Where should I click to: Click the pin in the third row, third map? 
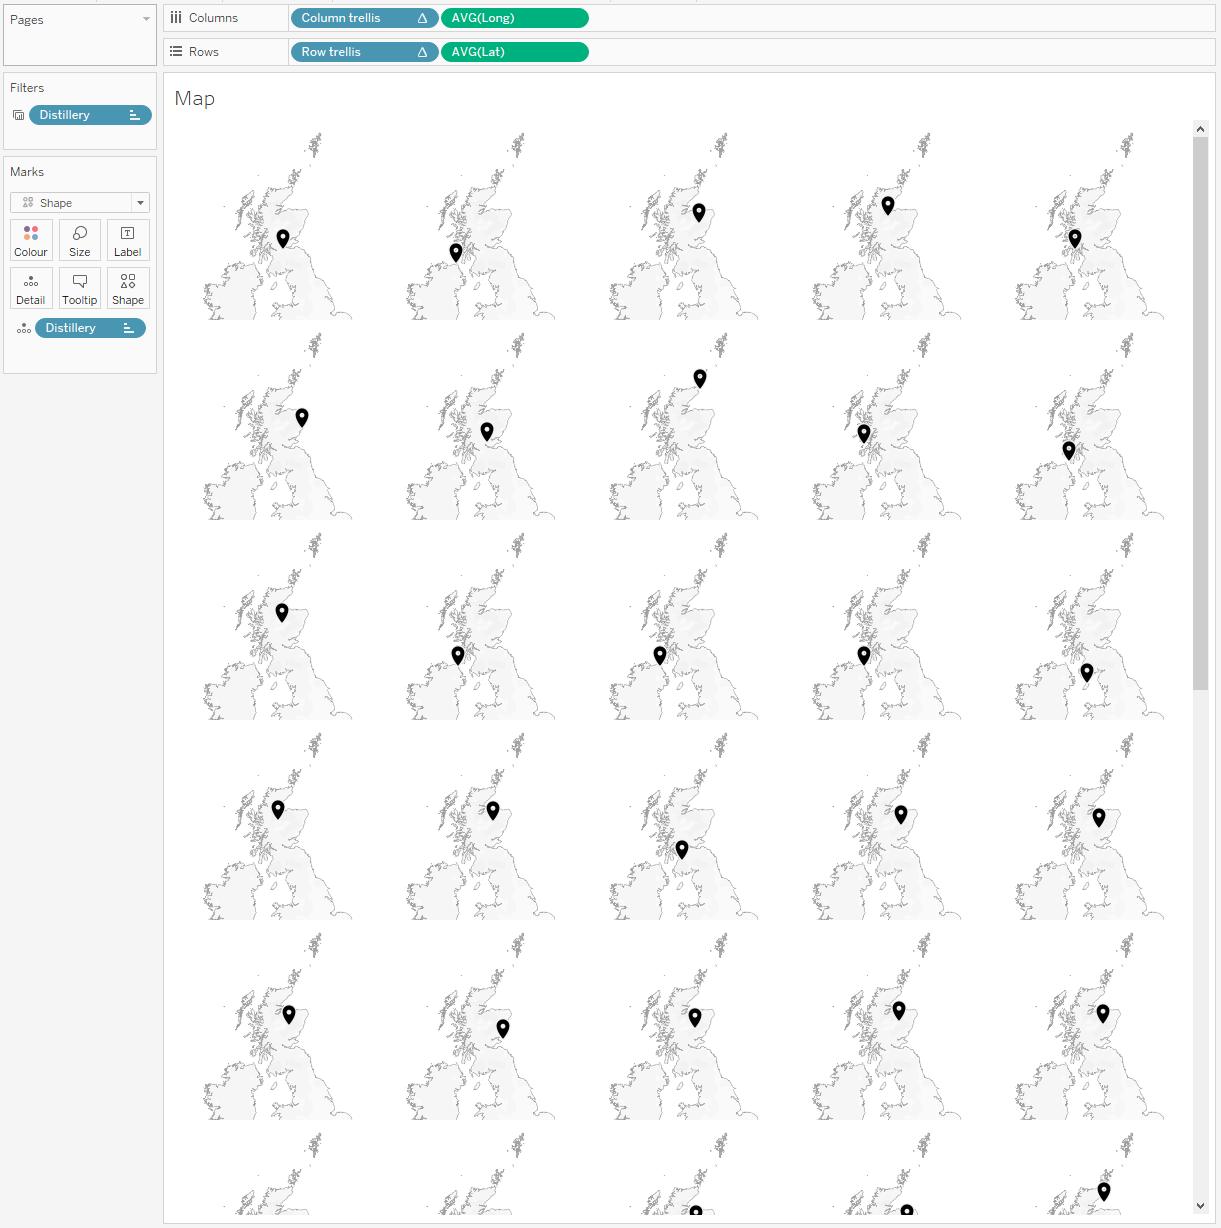(x=660, y=655)
